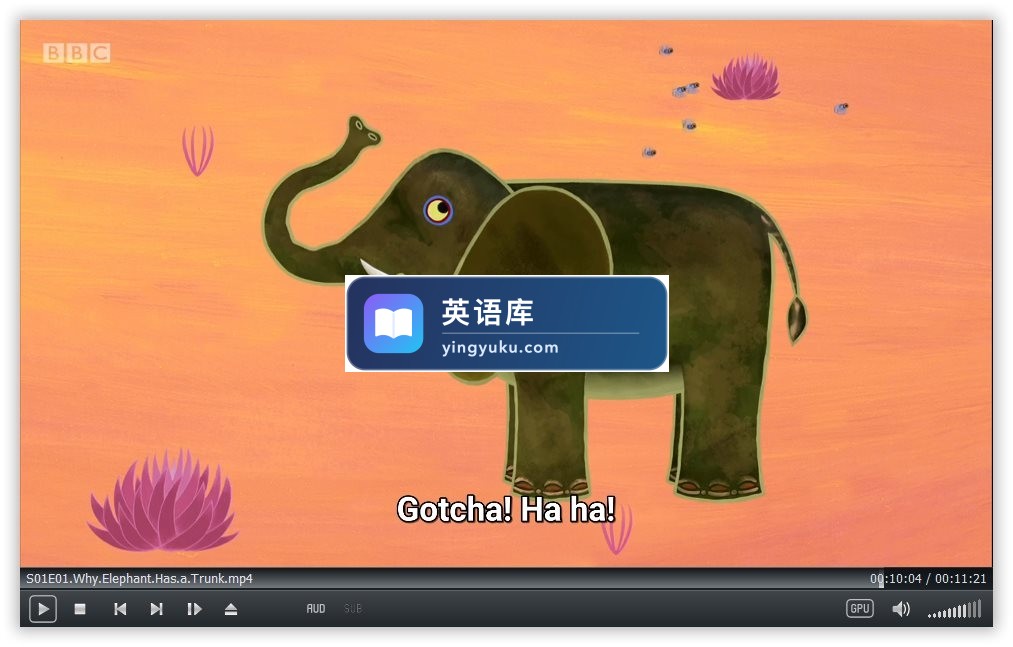This screenshot has height=647, width=1013.
Task: Click the Play button
Action: 43,609
